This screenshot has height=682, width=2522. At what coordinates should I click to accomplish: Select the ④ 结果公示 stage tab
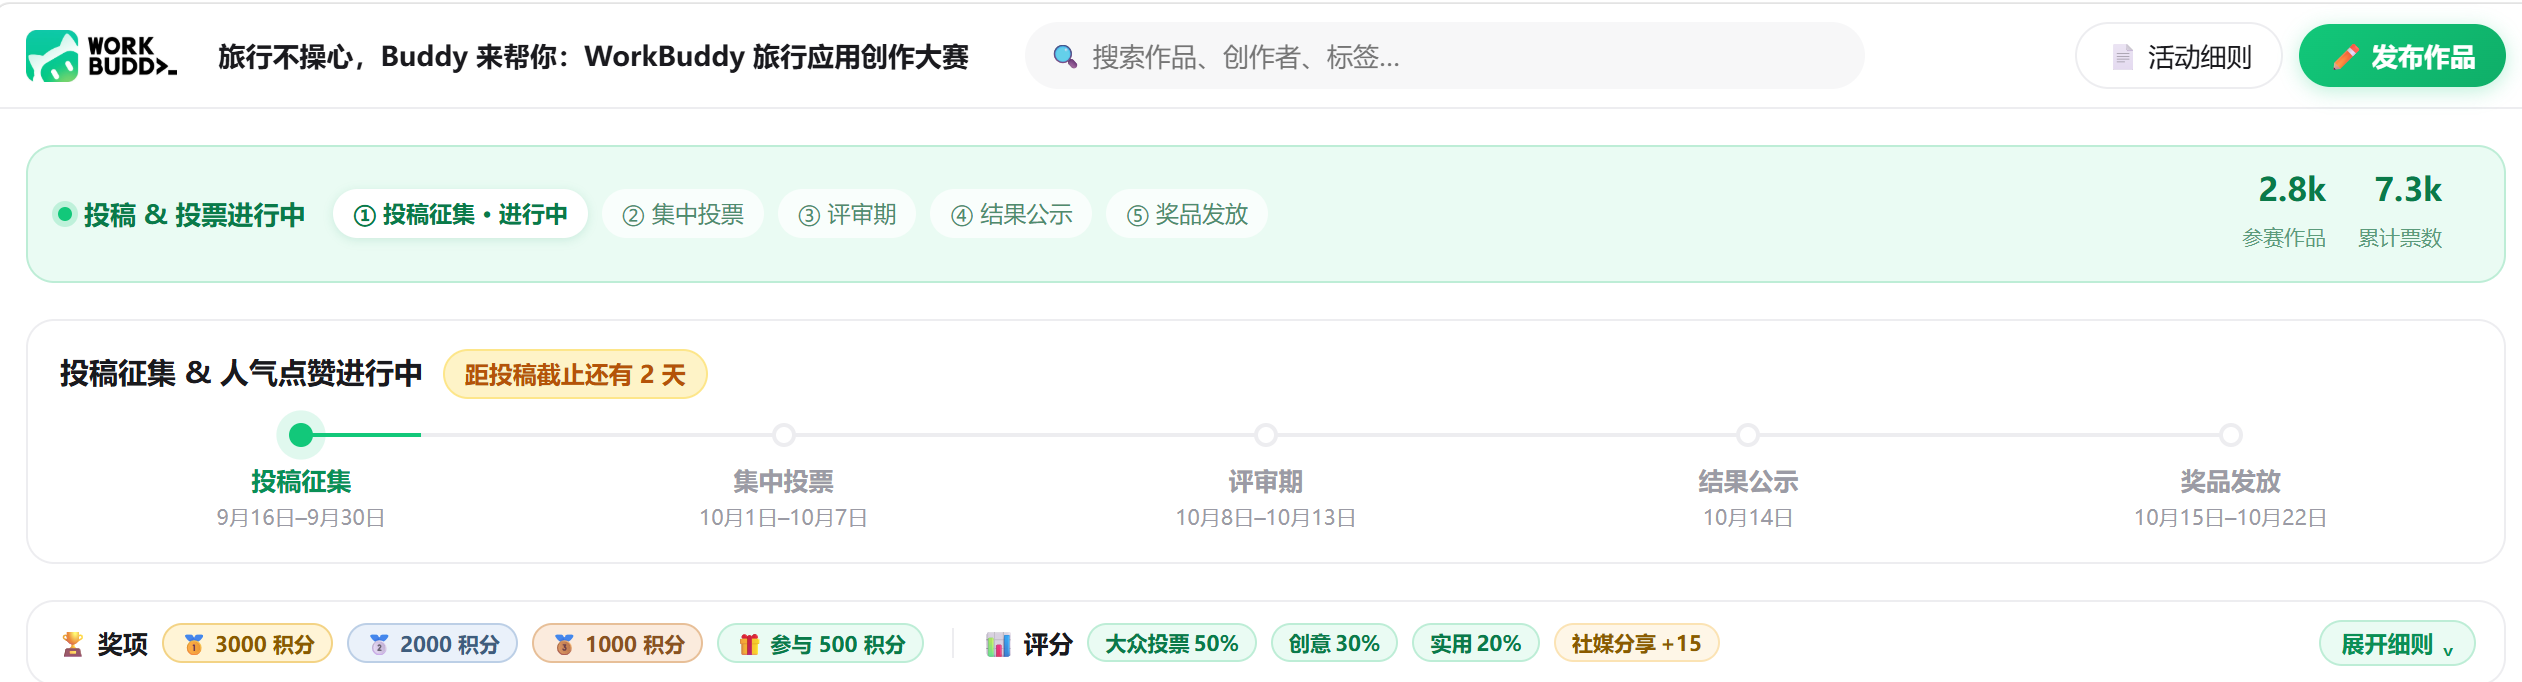pos(1011,214)
